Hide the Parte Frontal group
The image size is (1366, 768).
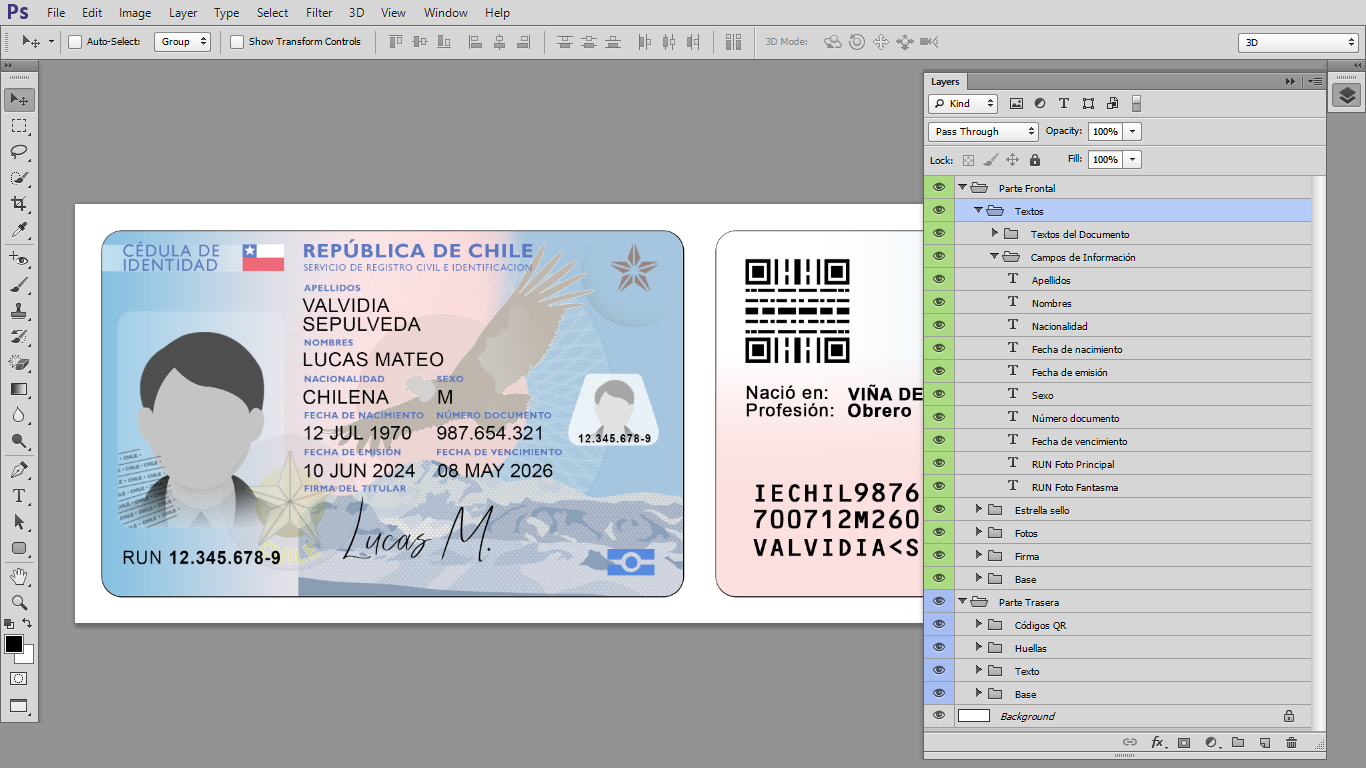[939, 187]
